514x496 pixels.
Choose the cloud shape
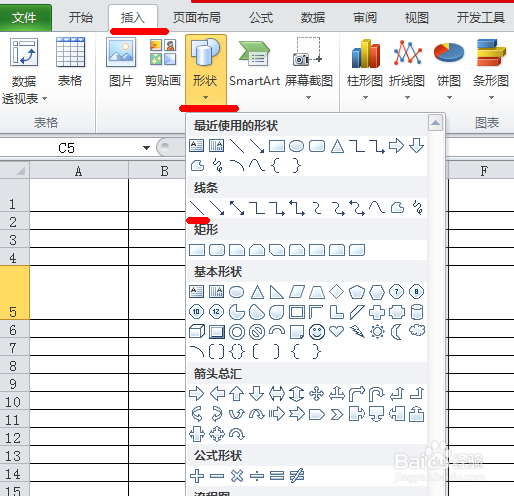point(417,331)
